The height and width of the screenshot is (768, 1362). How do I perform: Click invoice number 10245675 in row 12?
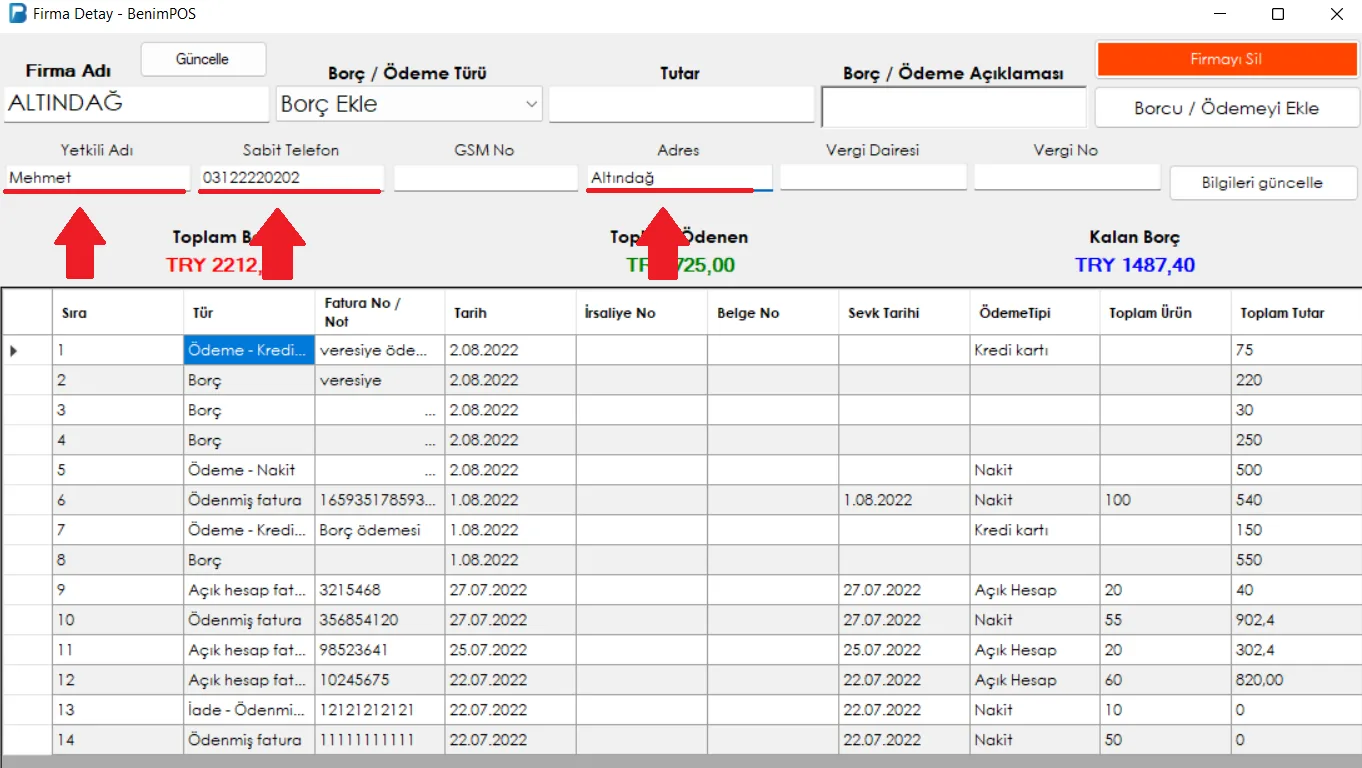coord(380,680)
